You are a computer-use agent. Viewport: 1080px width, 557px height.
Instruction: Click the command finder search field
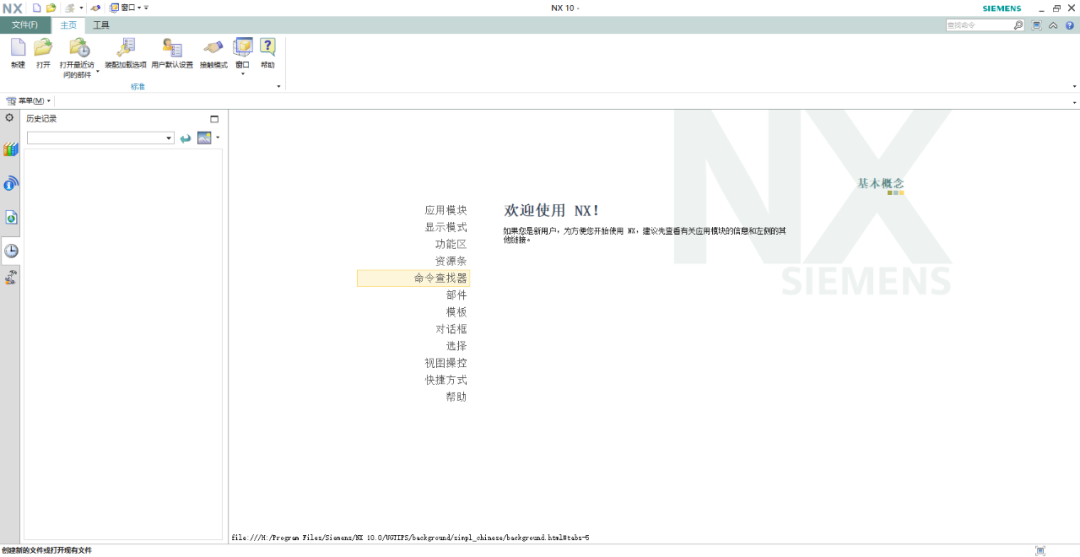point(979,25)
